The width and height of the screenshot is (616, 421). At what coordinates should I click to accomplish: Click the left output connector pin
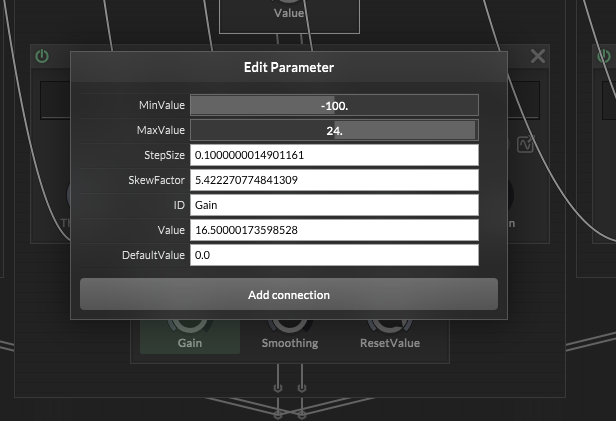point(278,387)
